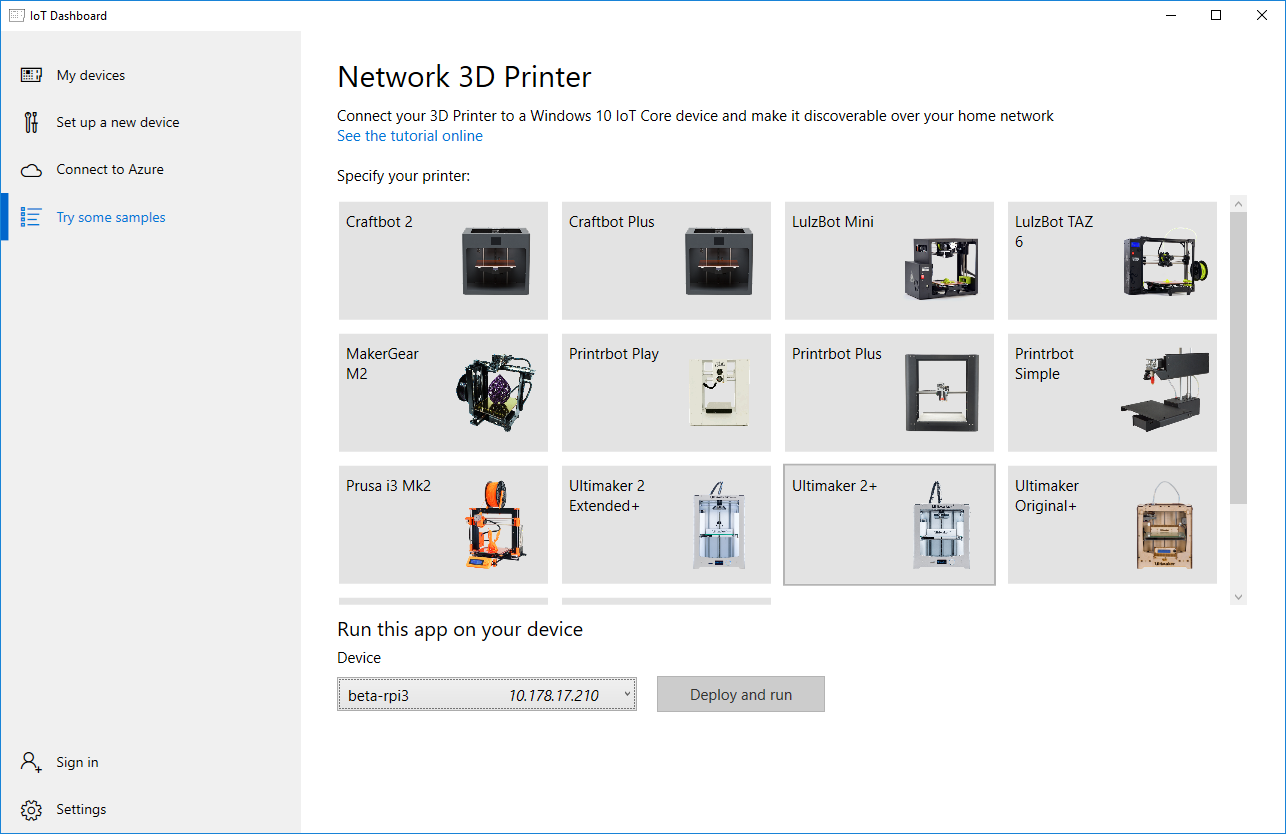Image resolution: width=1286 pixels, height=834 pixels.
Task: Click the Run this app on your device heading
Action: click(460, 629)
